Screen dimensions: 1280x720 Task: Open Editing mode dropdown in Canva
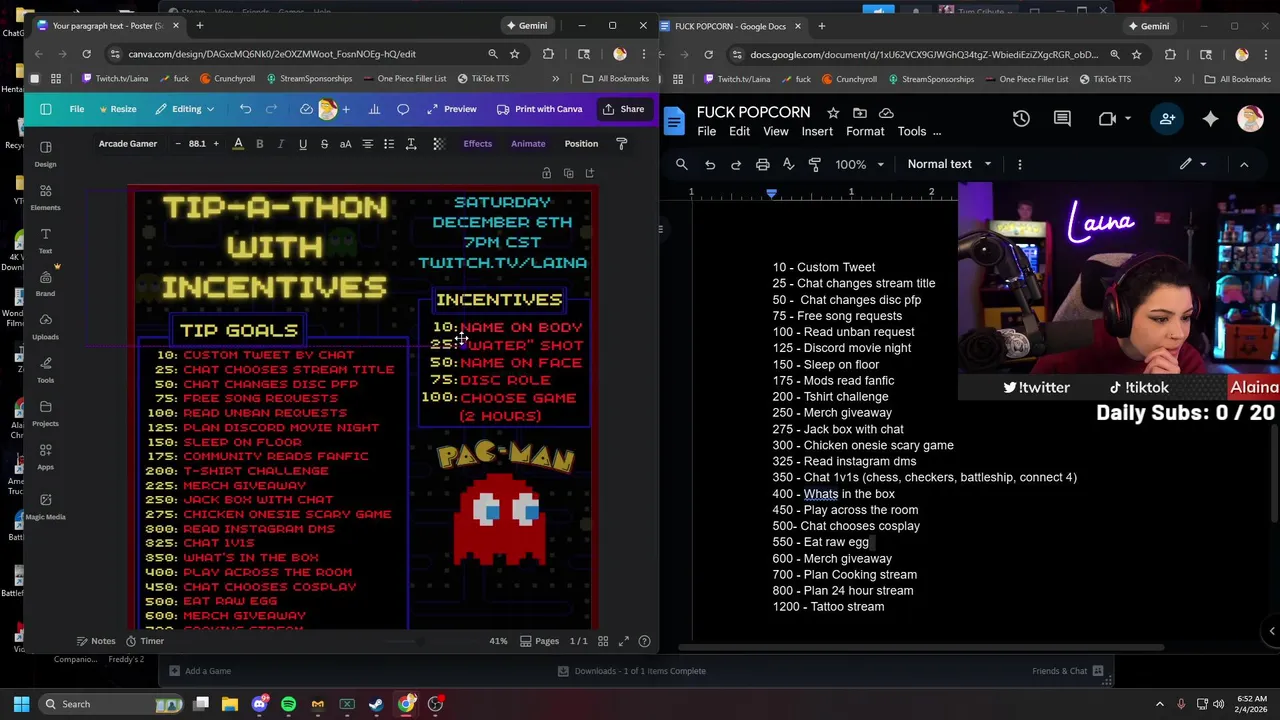(186, 109)
